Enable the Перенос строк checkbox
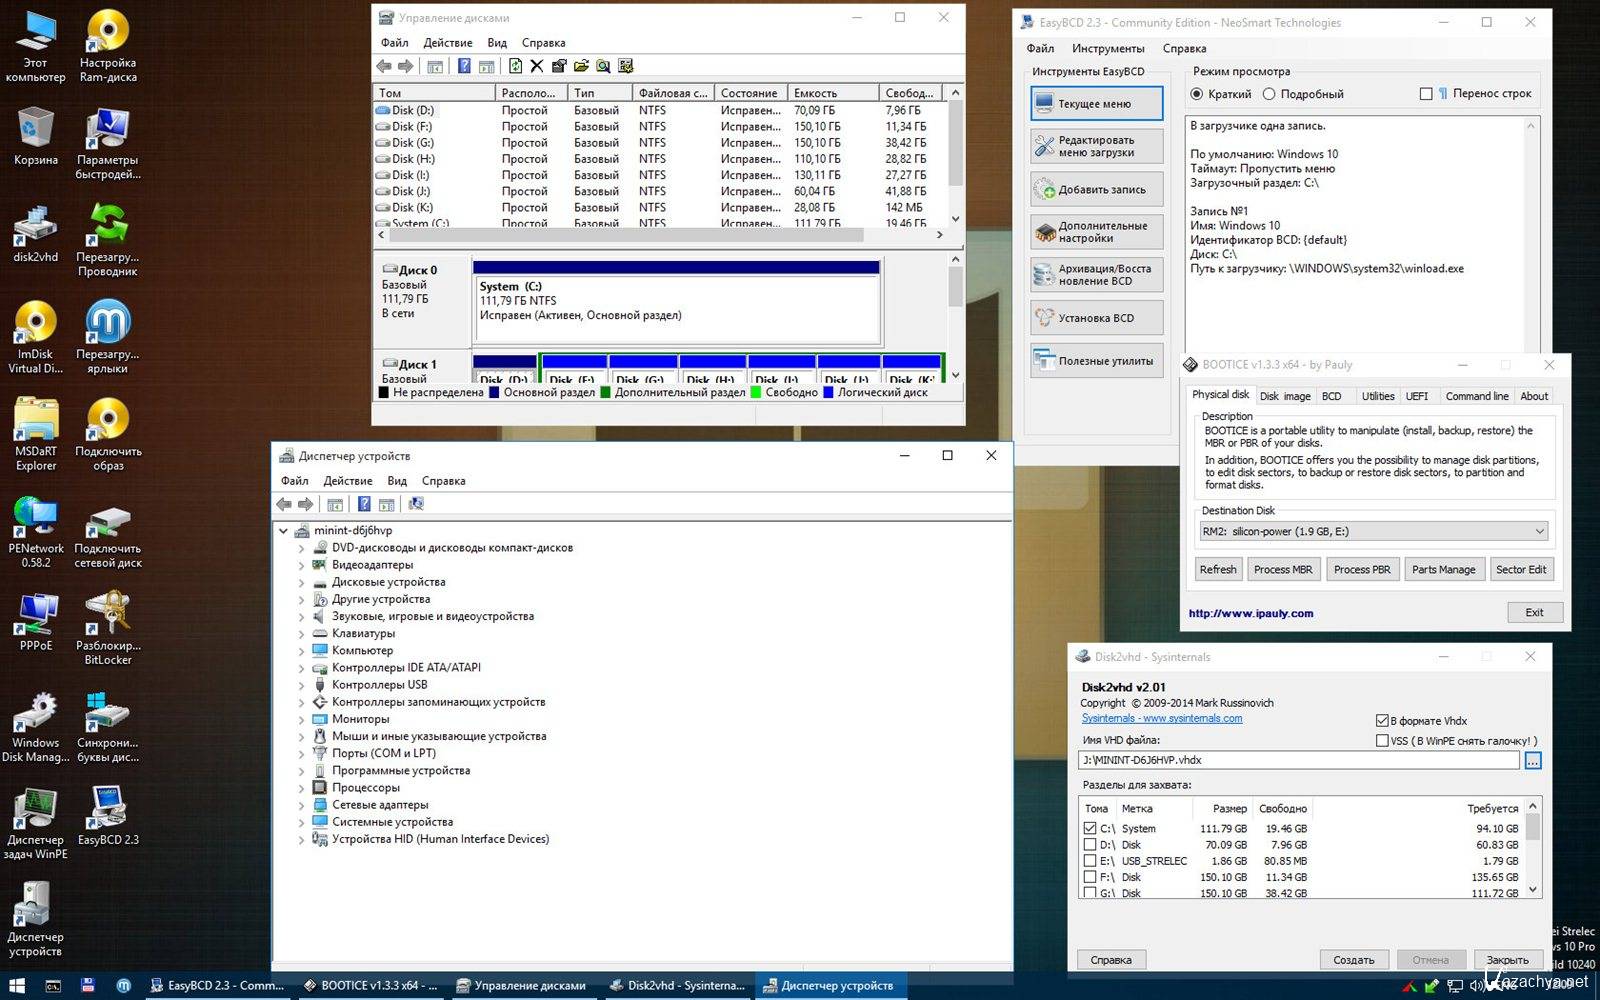Viewport: 1600px width, 1000px height. [x=1426, y=94]
